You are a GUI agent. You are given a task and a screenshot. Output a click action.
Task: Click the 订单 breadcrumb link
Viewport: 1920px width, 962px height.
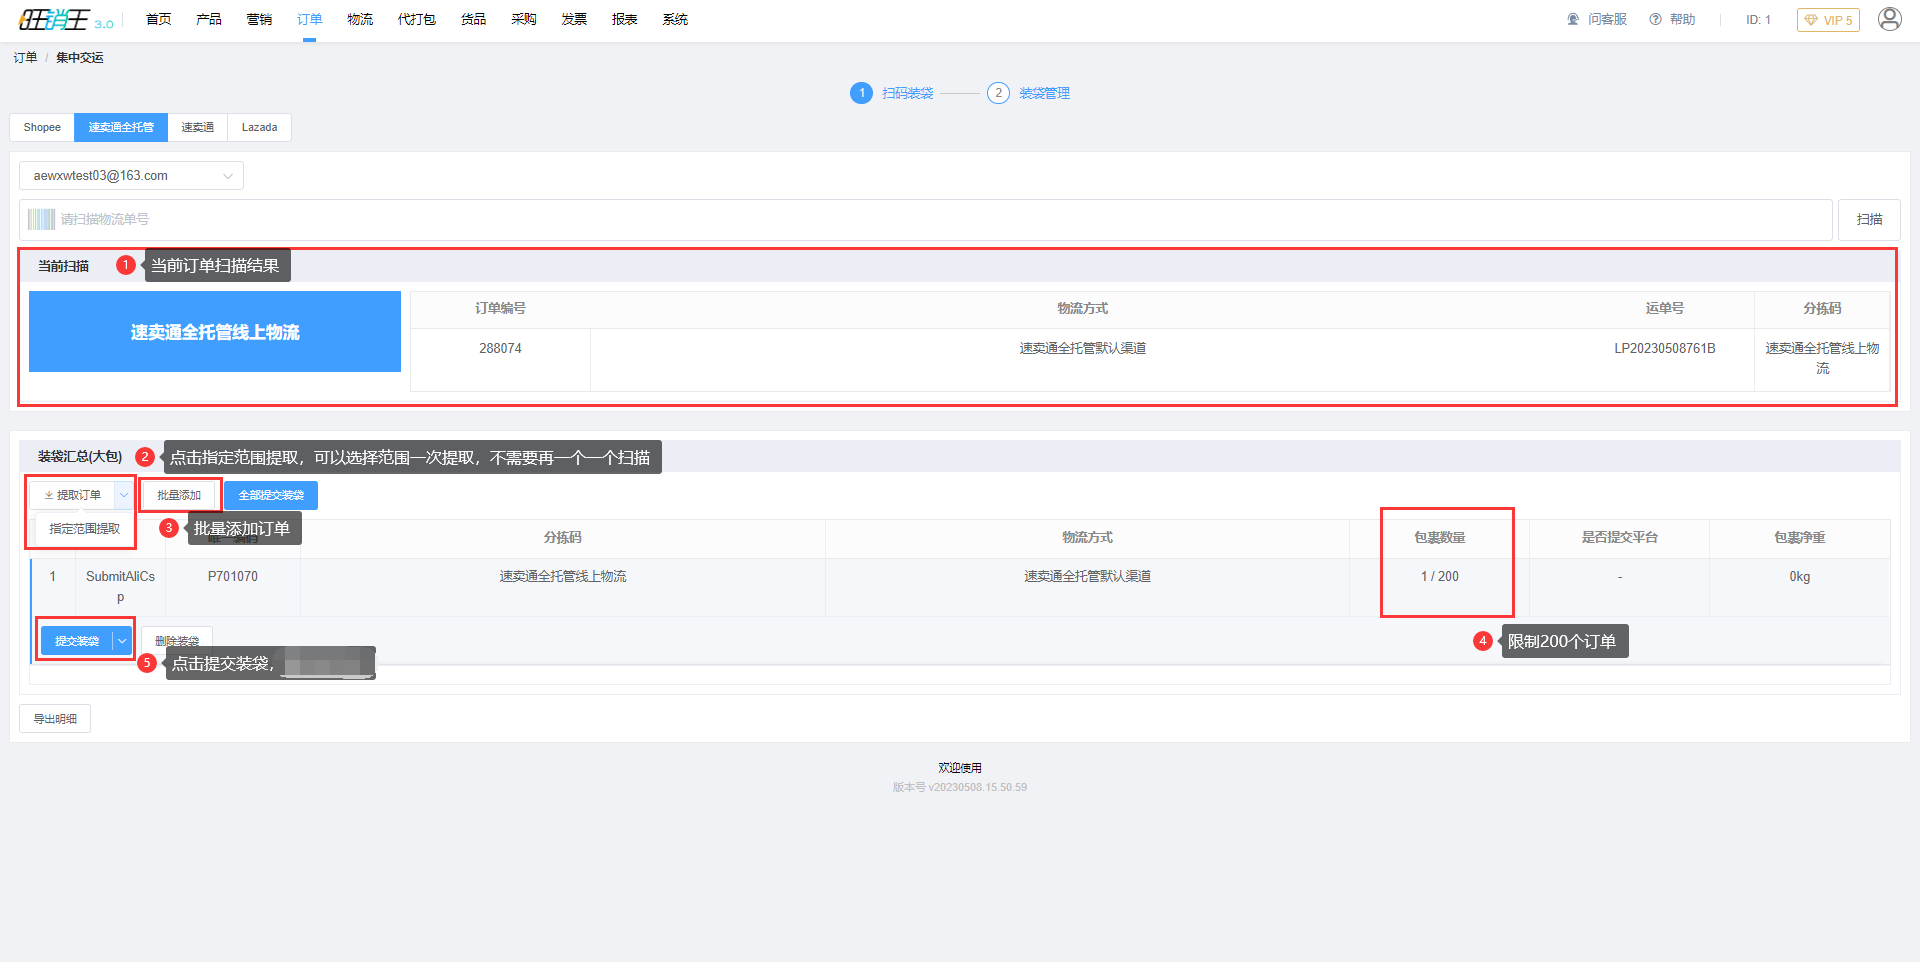pyautogui.click(x=25, y=58)
